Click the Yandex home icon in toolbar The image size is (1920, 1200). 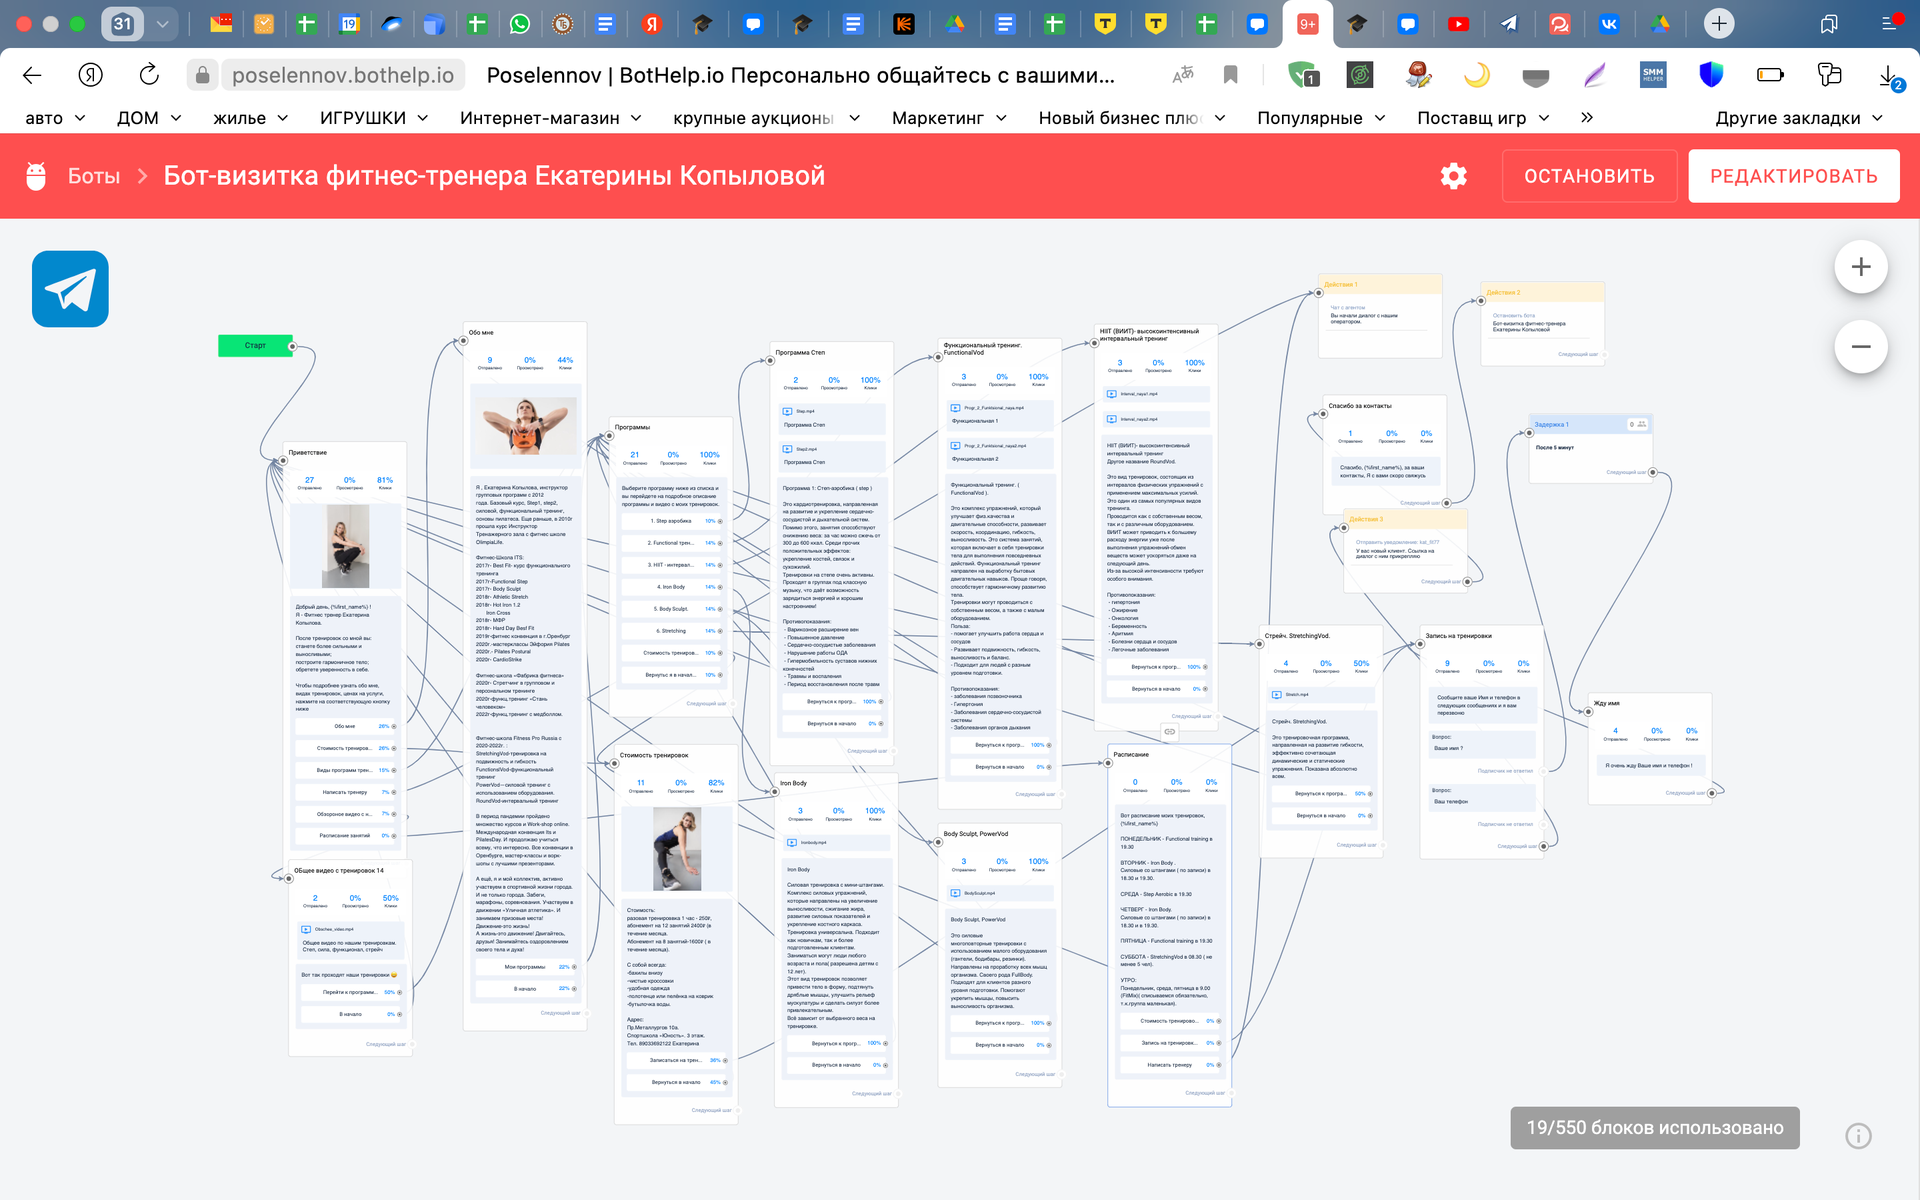[91, 75]
